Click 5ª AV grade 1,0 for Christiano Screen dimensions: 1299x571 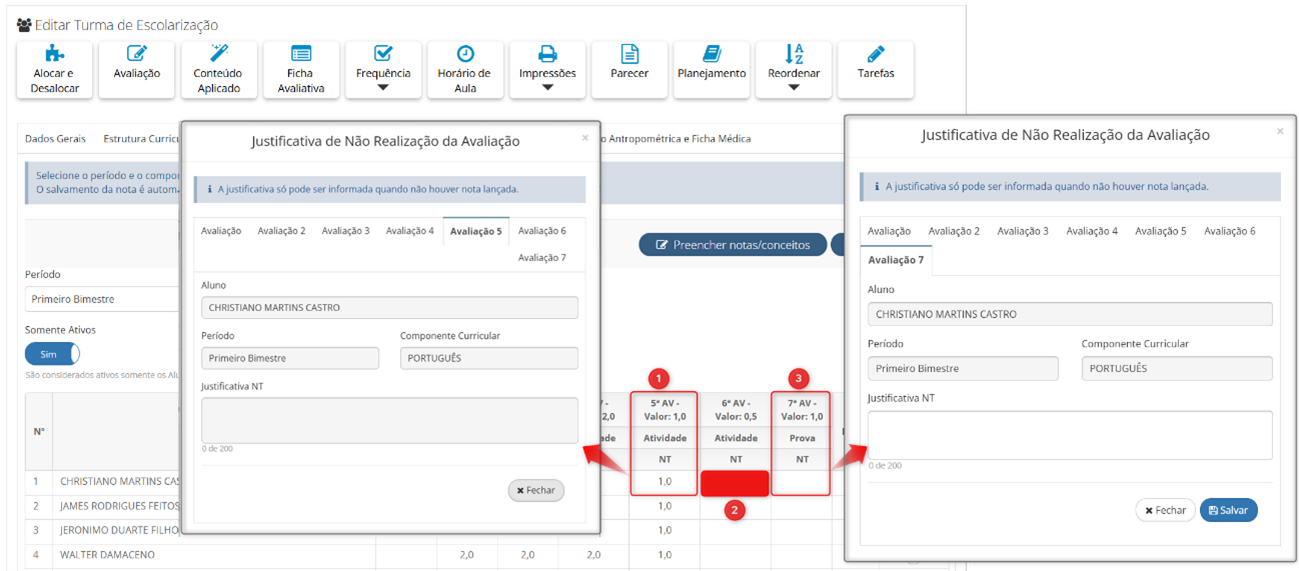[664, 482]
